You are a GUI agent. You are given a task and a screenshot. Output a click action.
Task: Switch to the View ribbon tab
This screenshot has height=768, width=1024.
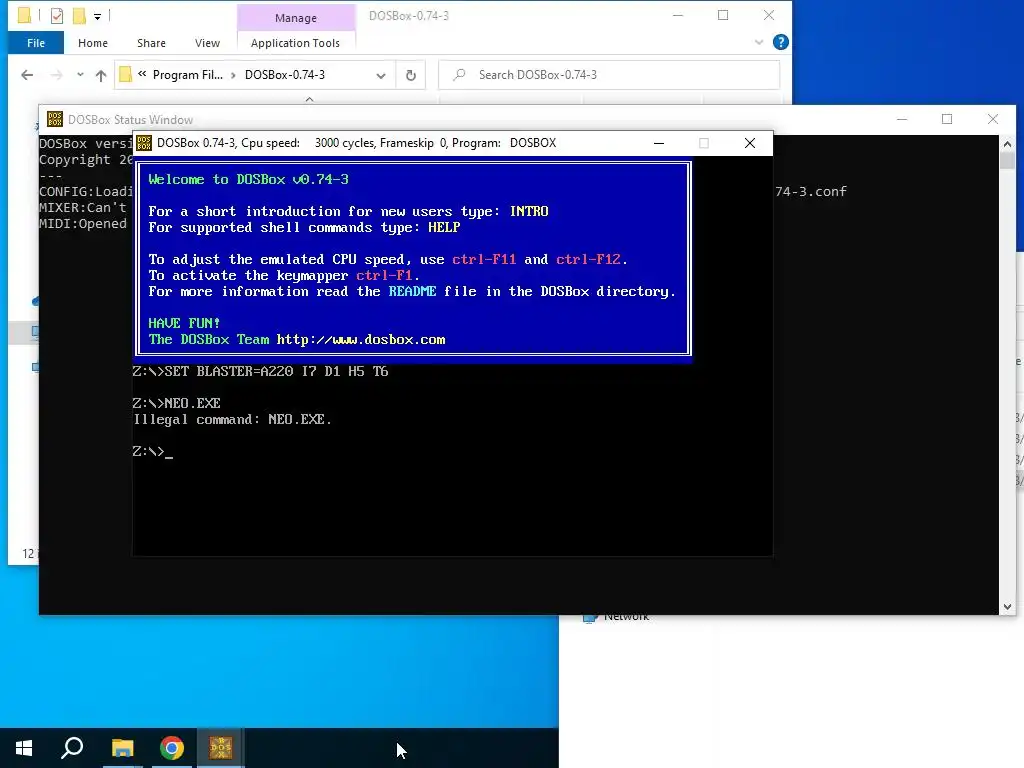click(x=207, y=43)
